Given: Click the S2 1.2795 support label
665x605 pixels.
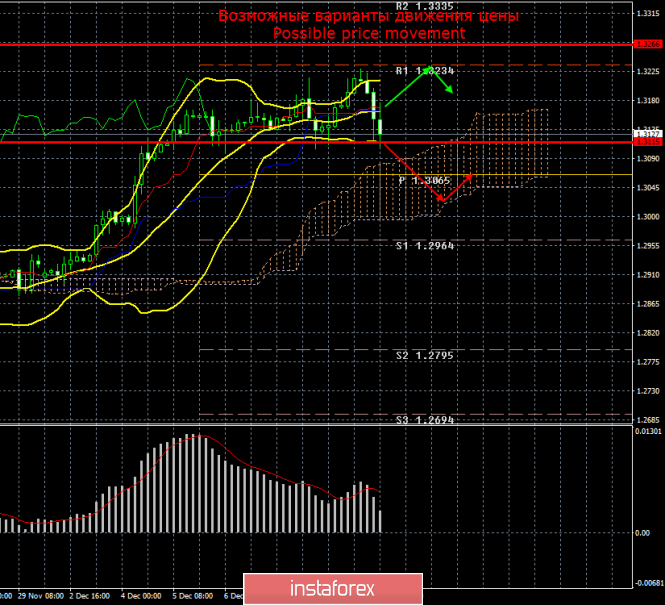Looking at the screenshot, I should pyautogui.click(x=424, y=355).
